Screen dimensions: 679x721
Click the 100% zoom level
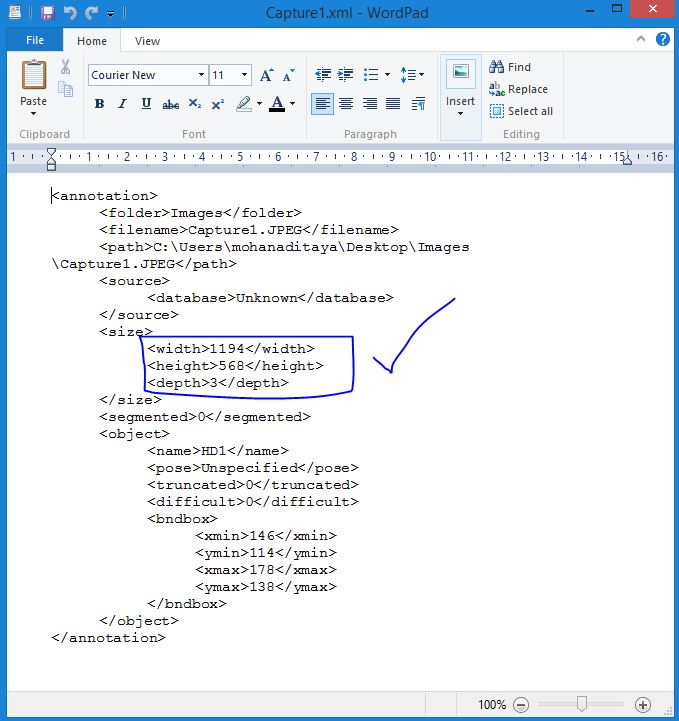(491, 704)
